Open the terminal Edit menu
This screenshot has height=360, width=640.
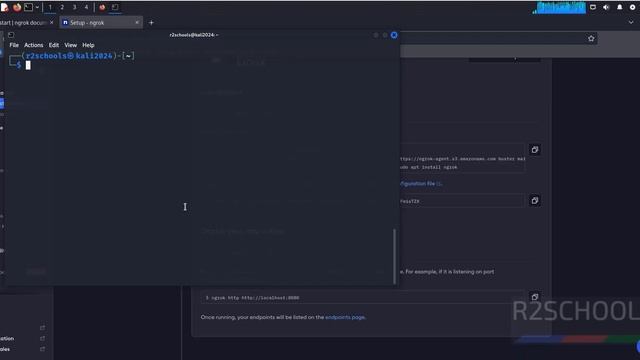coord(54,45)
